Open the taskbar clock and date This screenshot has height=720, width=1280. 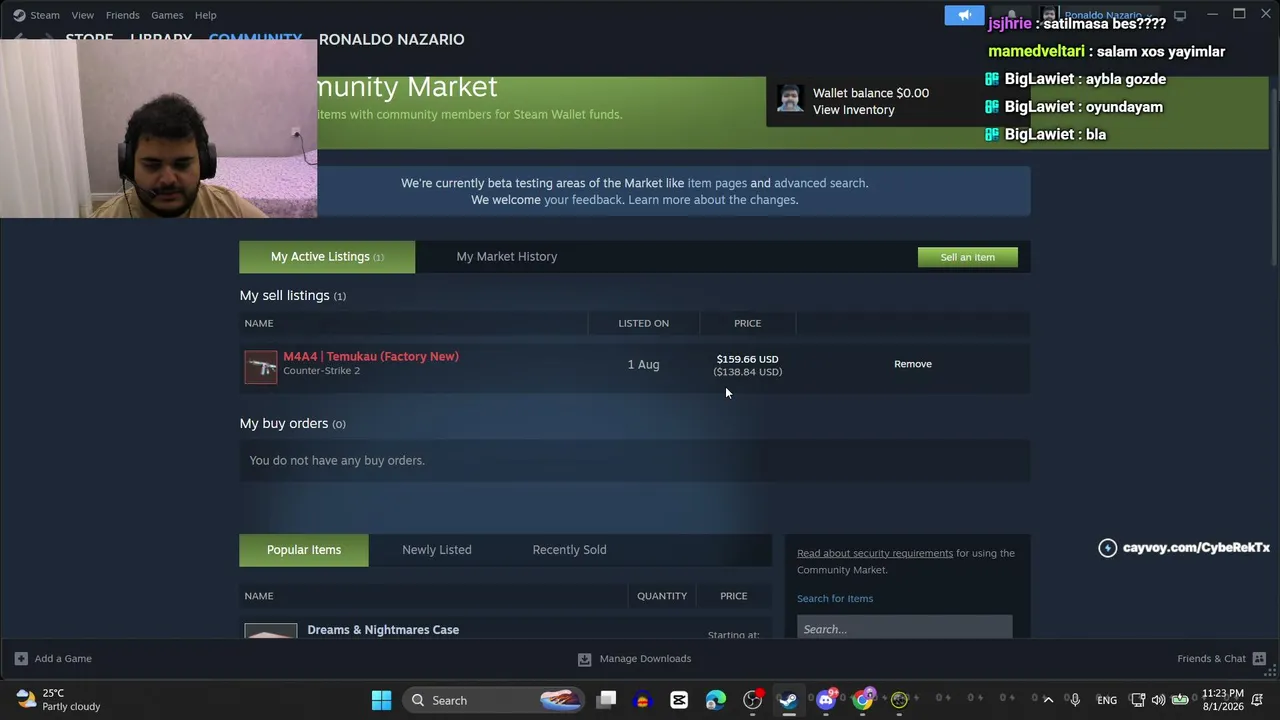click(1222, 700)
